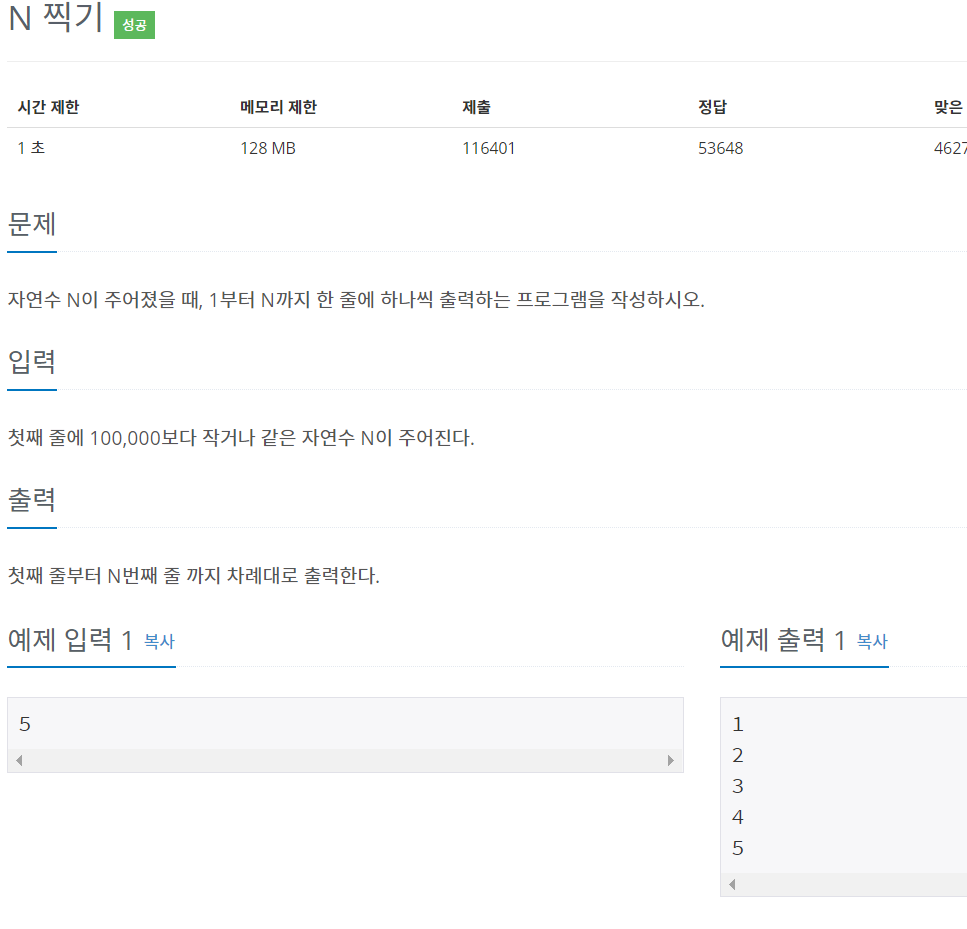This screenshot has height=929, width=967.
Task: Select the 제출 column header
Action: 476,107
